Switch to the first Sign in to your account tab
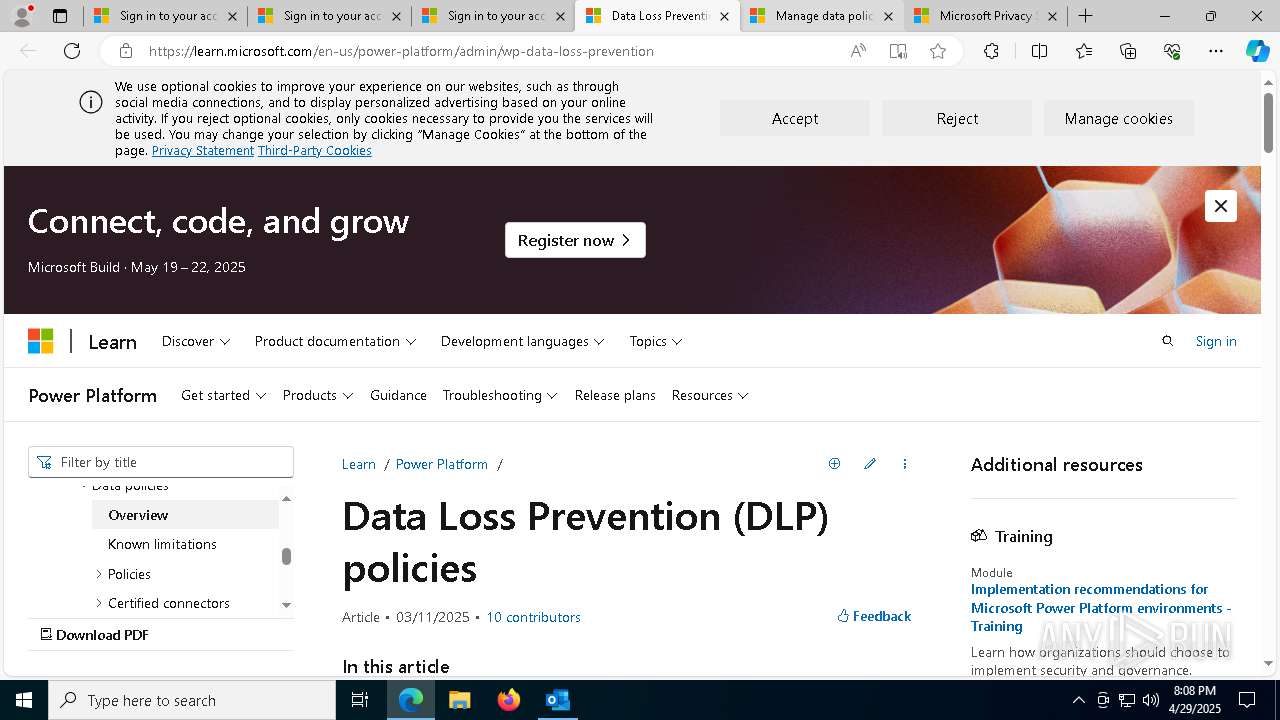Image resolution: width=1280 pixels, height=720 pixels. [x=165, y=16]
